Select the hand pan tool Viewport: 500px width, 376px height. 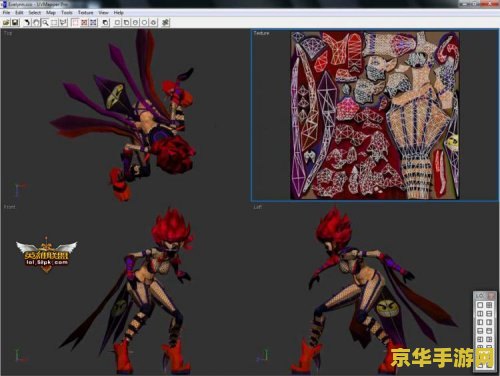36,23
